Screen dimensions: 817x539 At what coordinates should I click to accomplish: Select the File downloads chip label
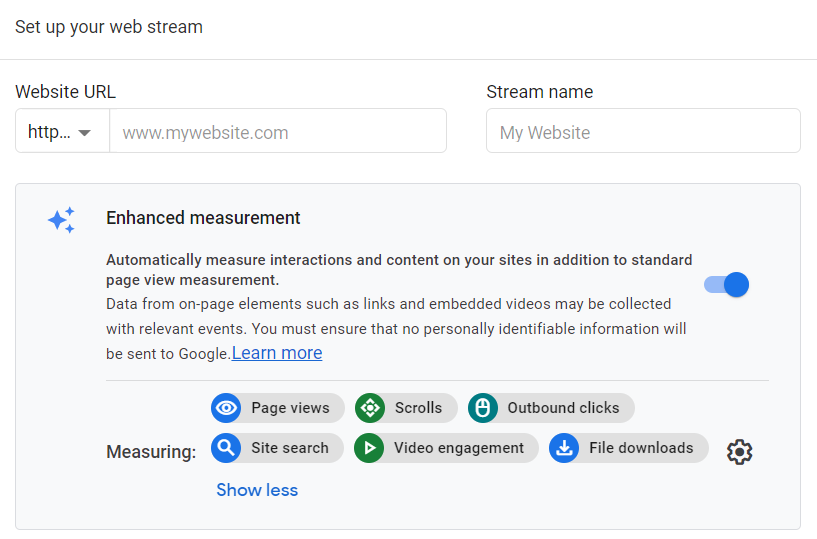pos(641,448)
